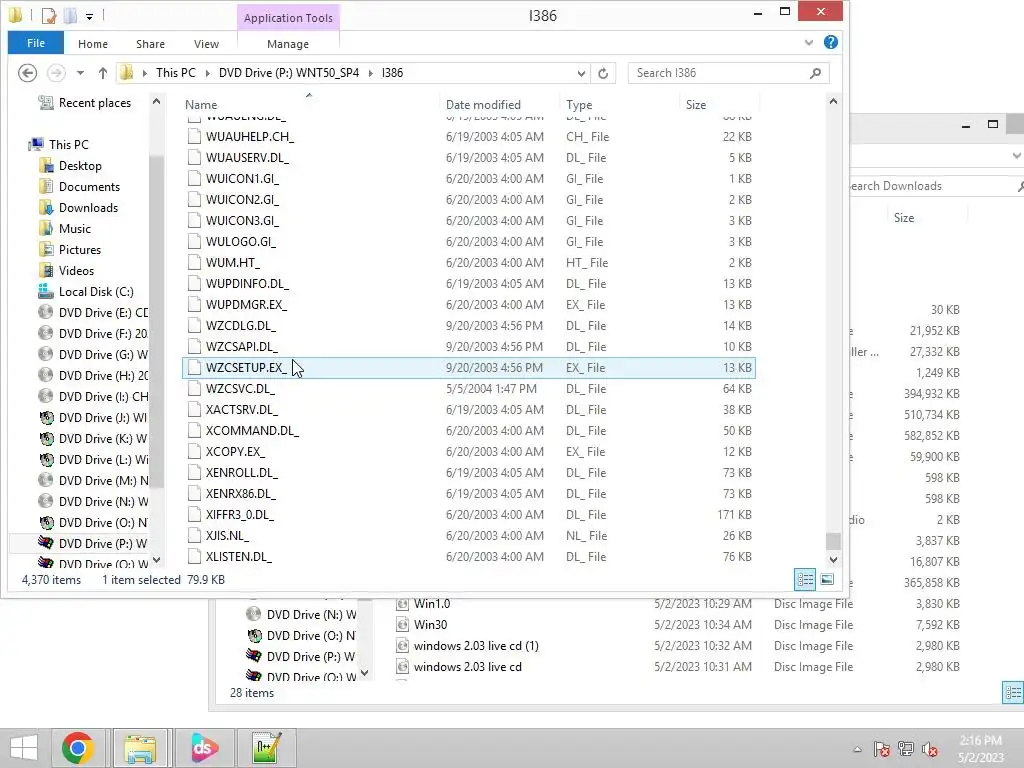Click This PC in the address breadcrumb

[176, 73]
